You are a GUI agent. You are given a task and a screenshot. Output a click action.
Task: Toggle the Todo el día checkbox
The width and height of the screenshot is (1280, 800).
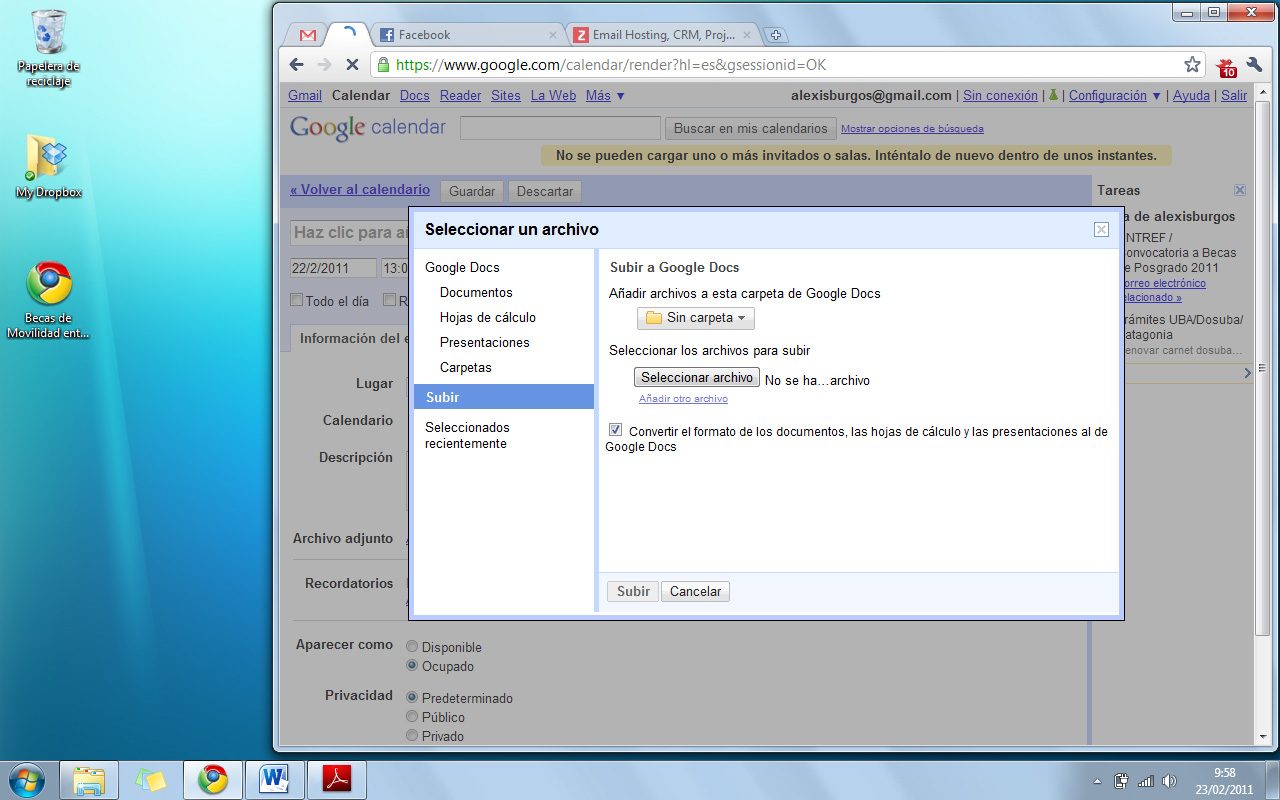[x=296, y=300]
